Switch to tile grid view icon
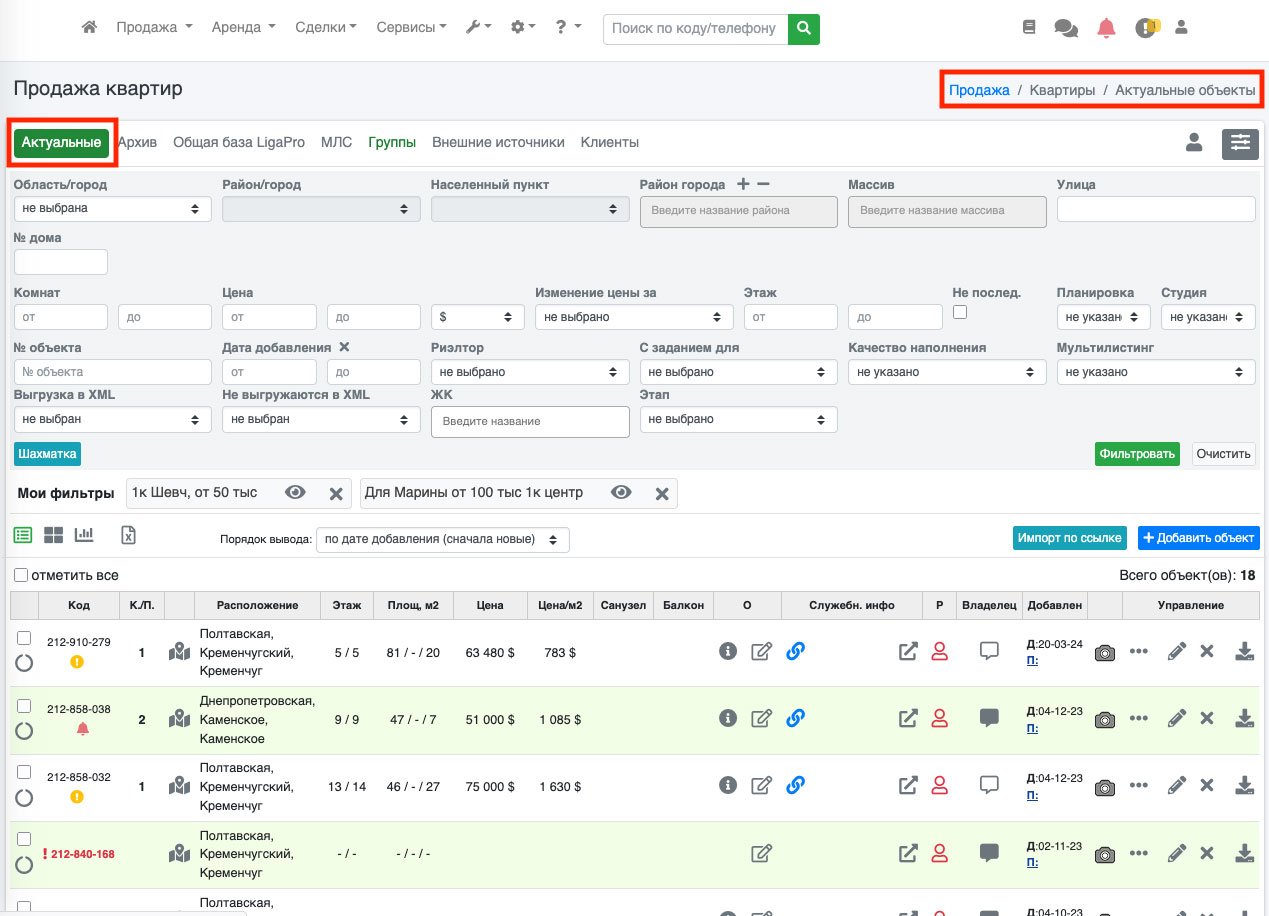 (53, 536)
